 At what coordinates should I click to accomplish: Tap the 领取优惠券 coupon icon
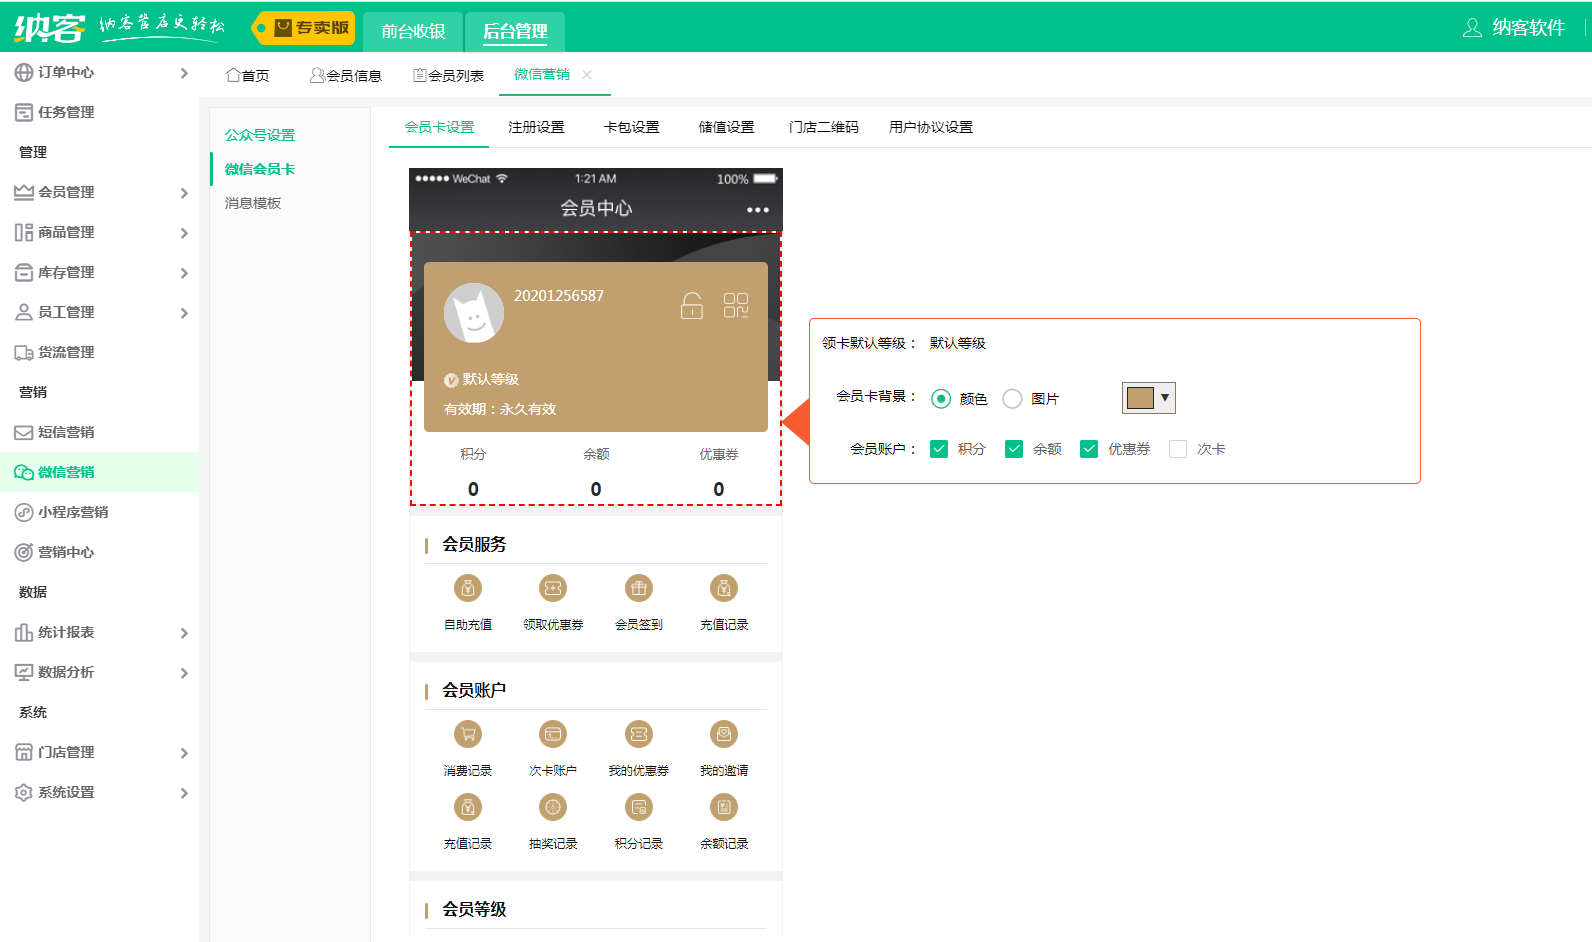(553, 589)
